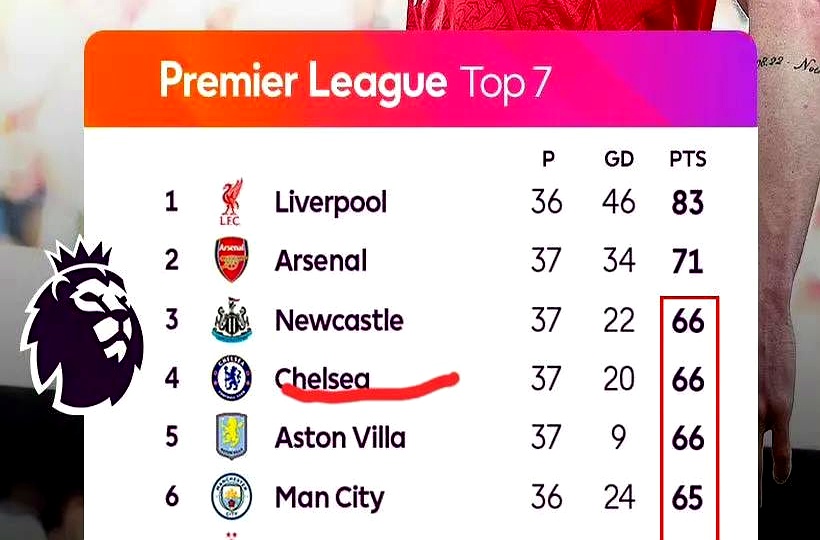Open the Liverpool team name
Image resolution: width=820 pixels, height=540 pixels.
[330, 203]
